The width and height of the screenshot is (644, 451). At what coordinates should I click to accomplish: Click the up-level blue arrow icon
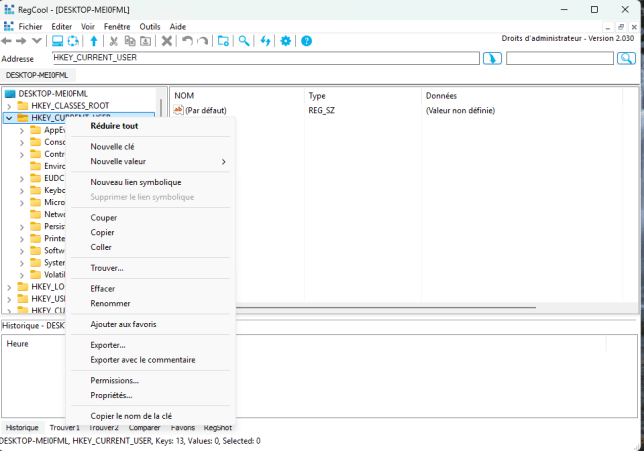94,41
